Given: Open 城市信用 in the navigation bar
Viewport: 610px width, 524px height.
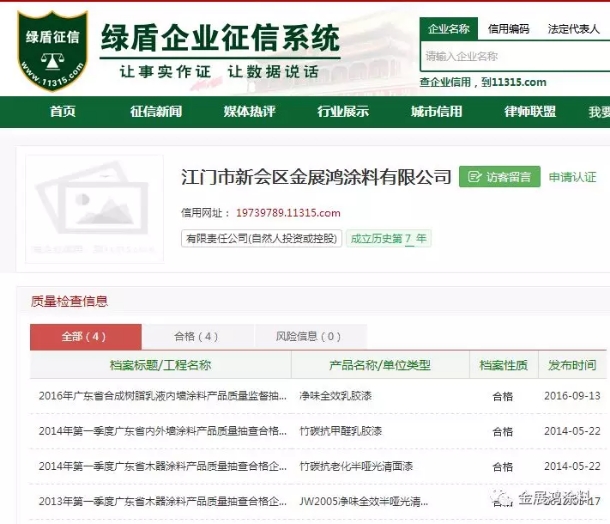Looking at the screenshot, I should pos(436,112).
